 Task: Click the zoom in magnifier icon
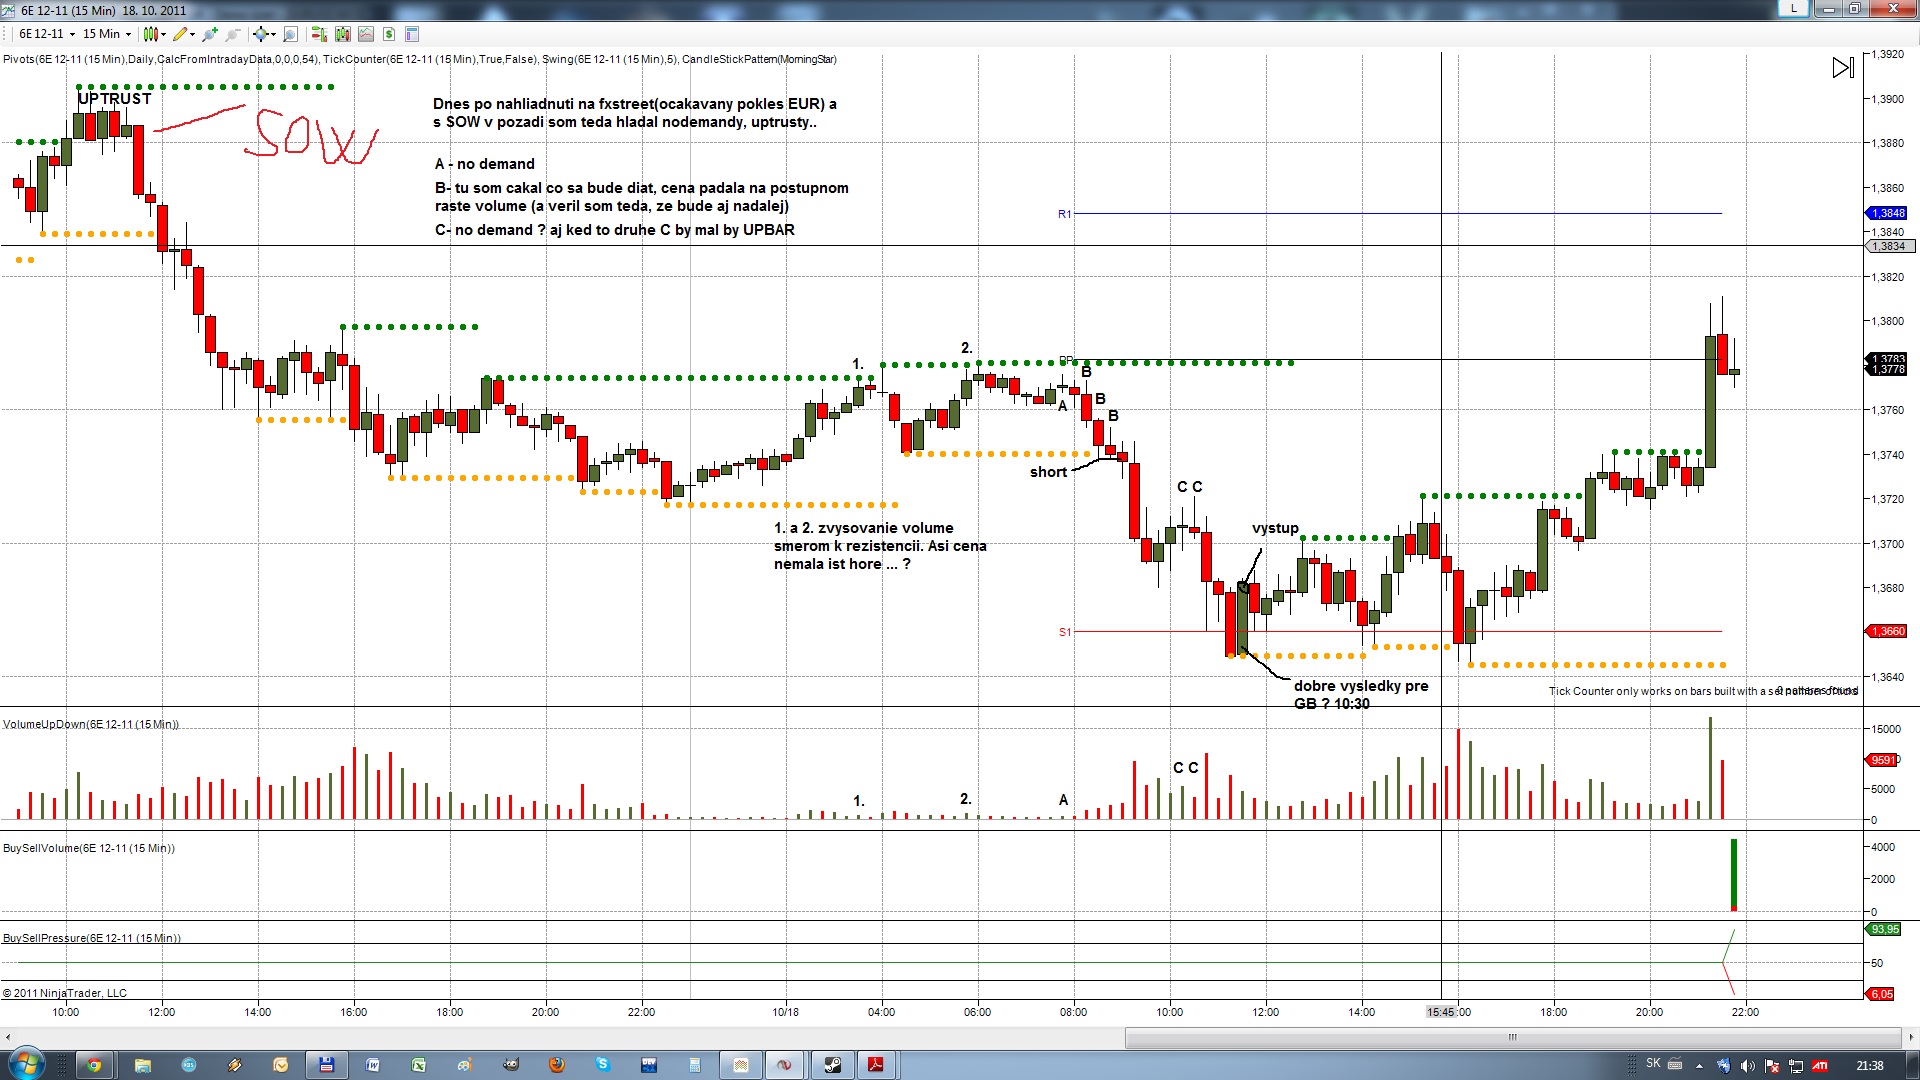pyautogui.click(x=210, y=34)
